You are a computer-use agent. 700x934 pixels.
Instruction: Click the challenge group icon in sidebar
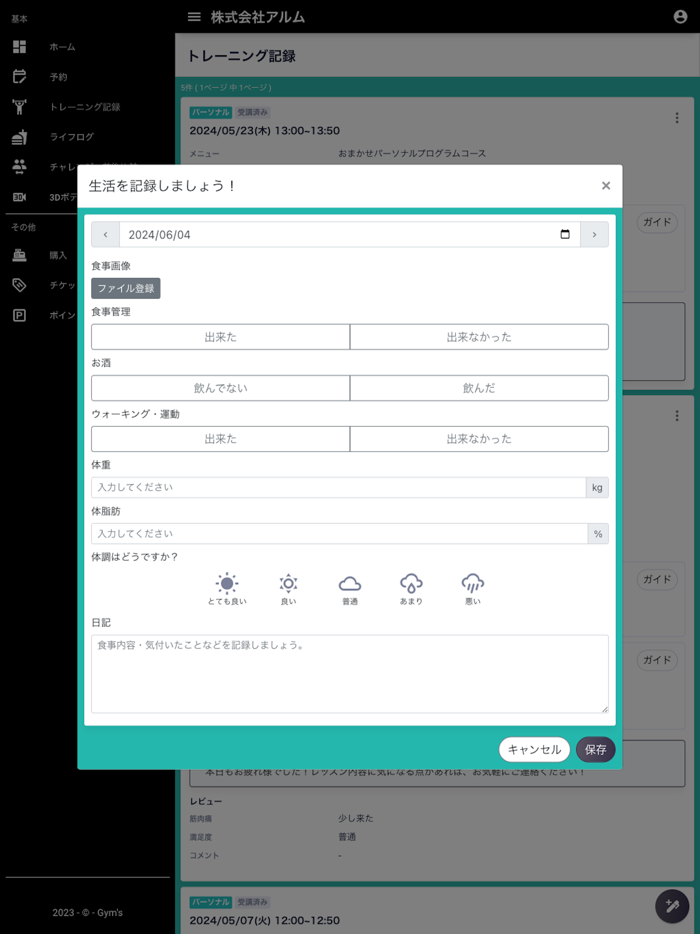point(20,167)
